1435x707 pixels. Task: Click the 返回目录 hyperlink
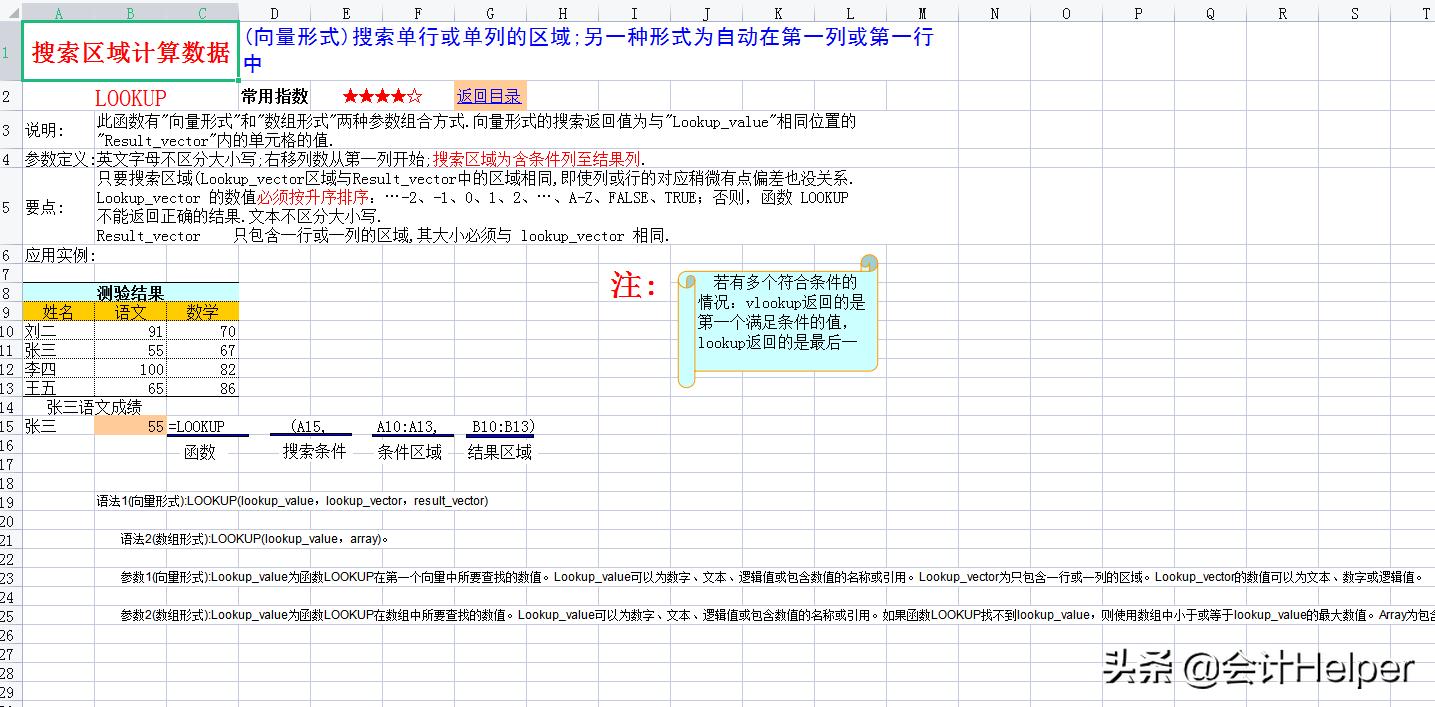click(489, 96)
